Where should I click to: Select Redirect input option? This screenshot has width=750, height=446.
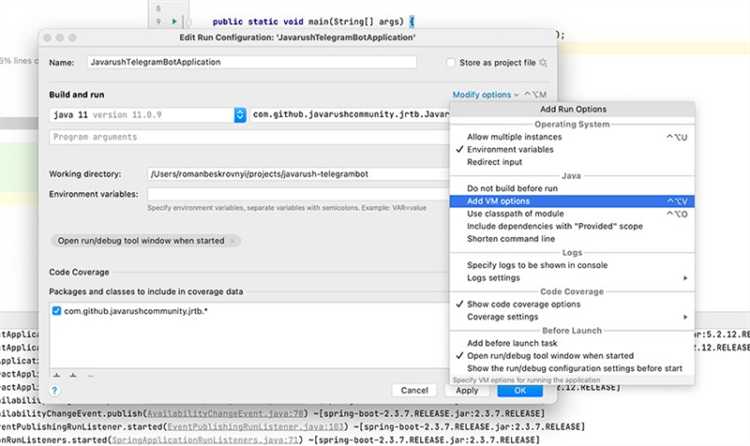pos(572,162)
